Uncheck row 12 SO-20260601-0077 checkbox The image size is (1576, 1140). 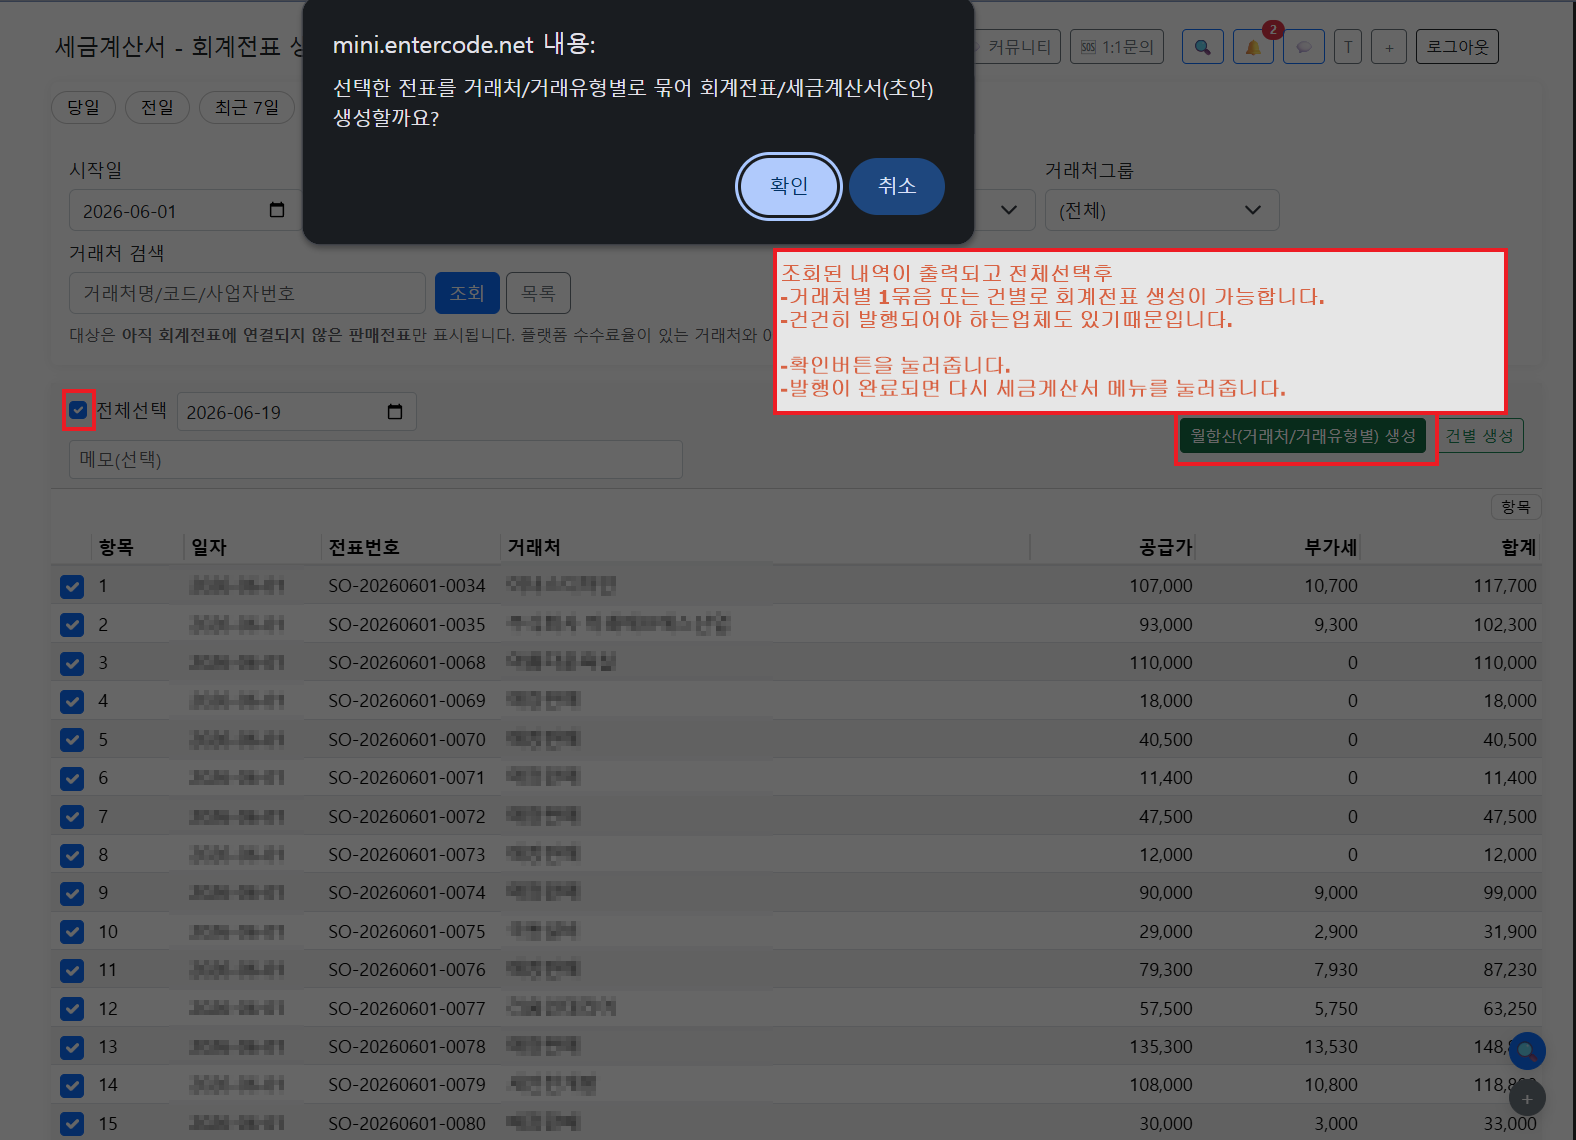pos(72,1009)
